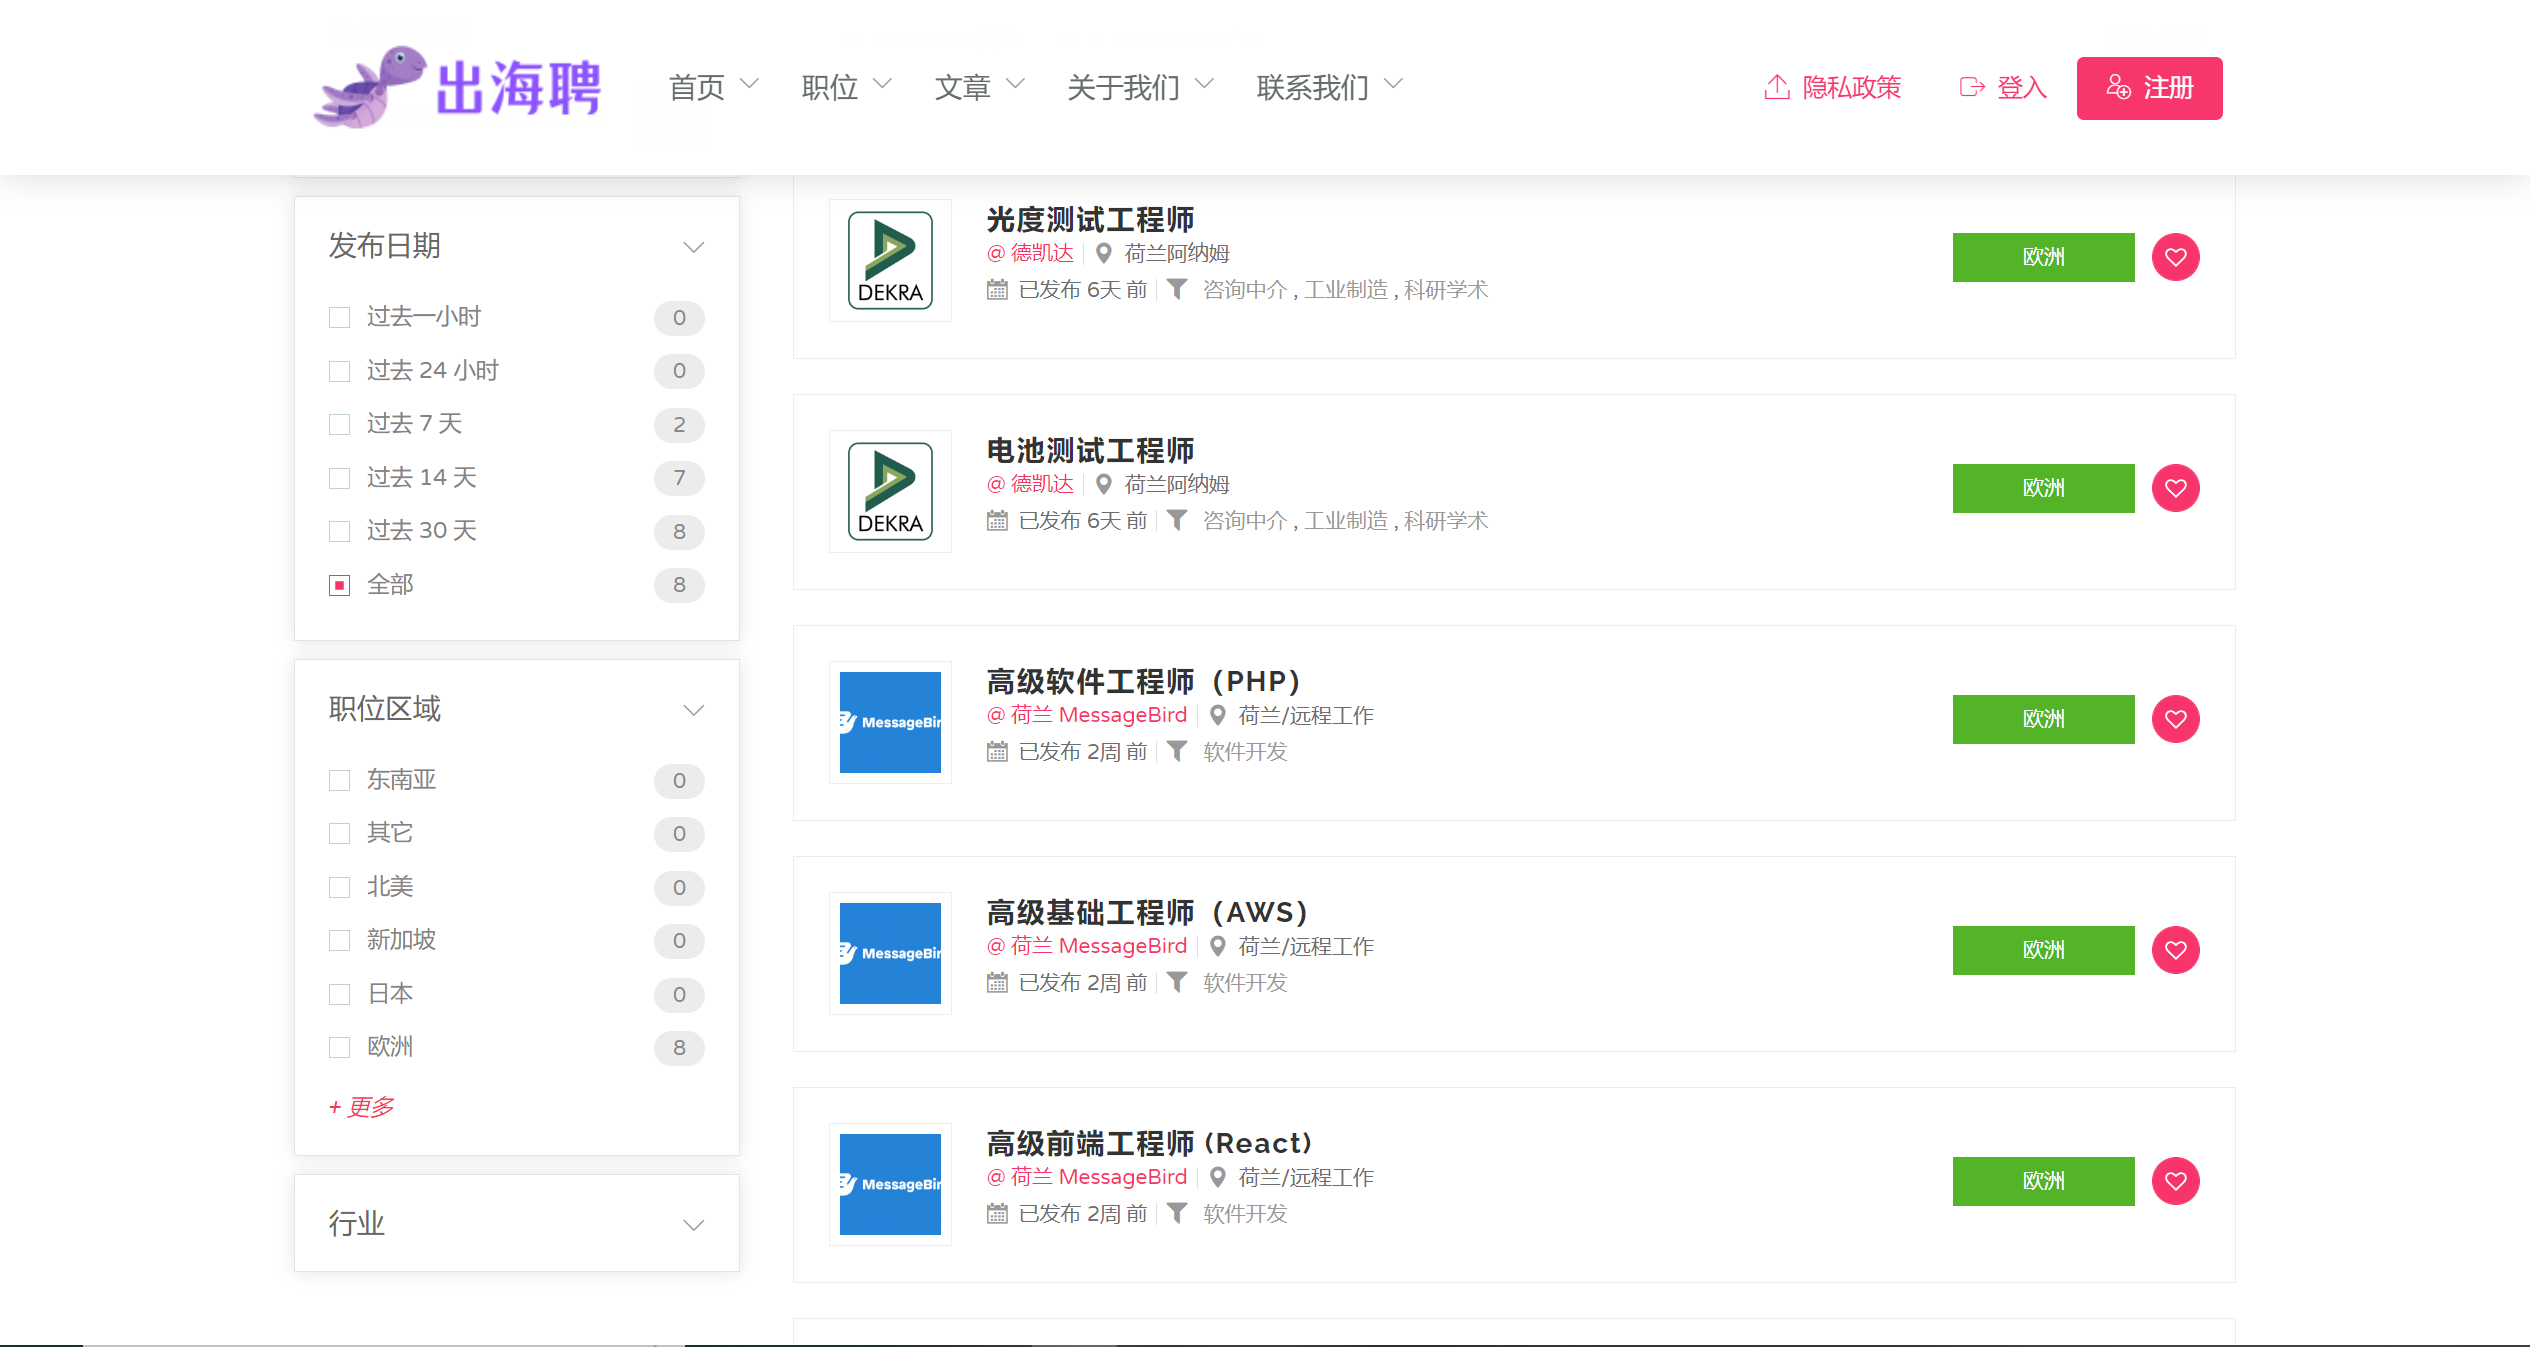This screenshot has width=2530, height=1347.
Task: Collapse the 职位区域 section chevron
Action: click(693, 710)
